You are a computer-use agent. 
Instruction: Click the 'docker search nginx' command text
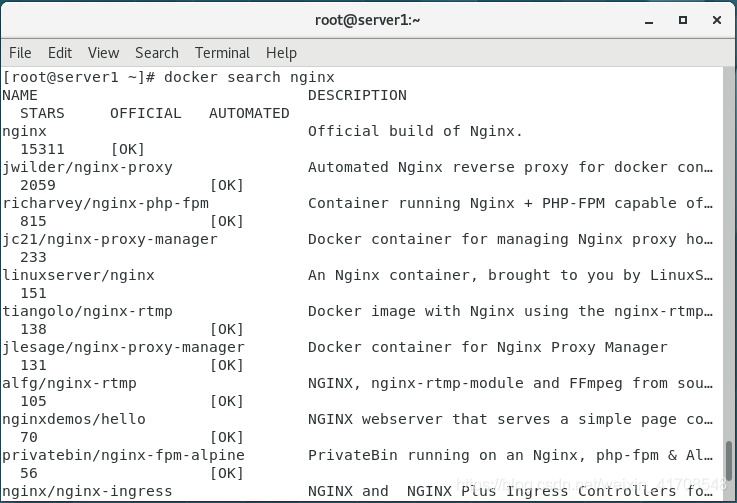pyautogui.click(x=249, y=77)
